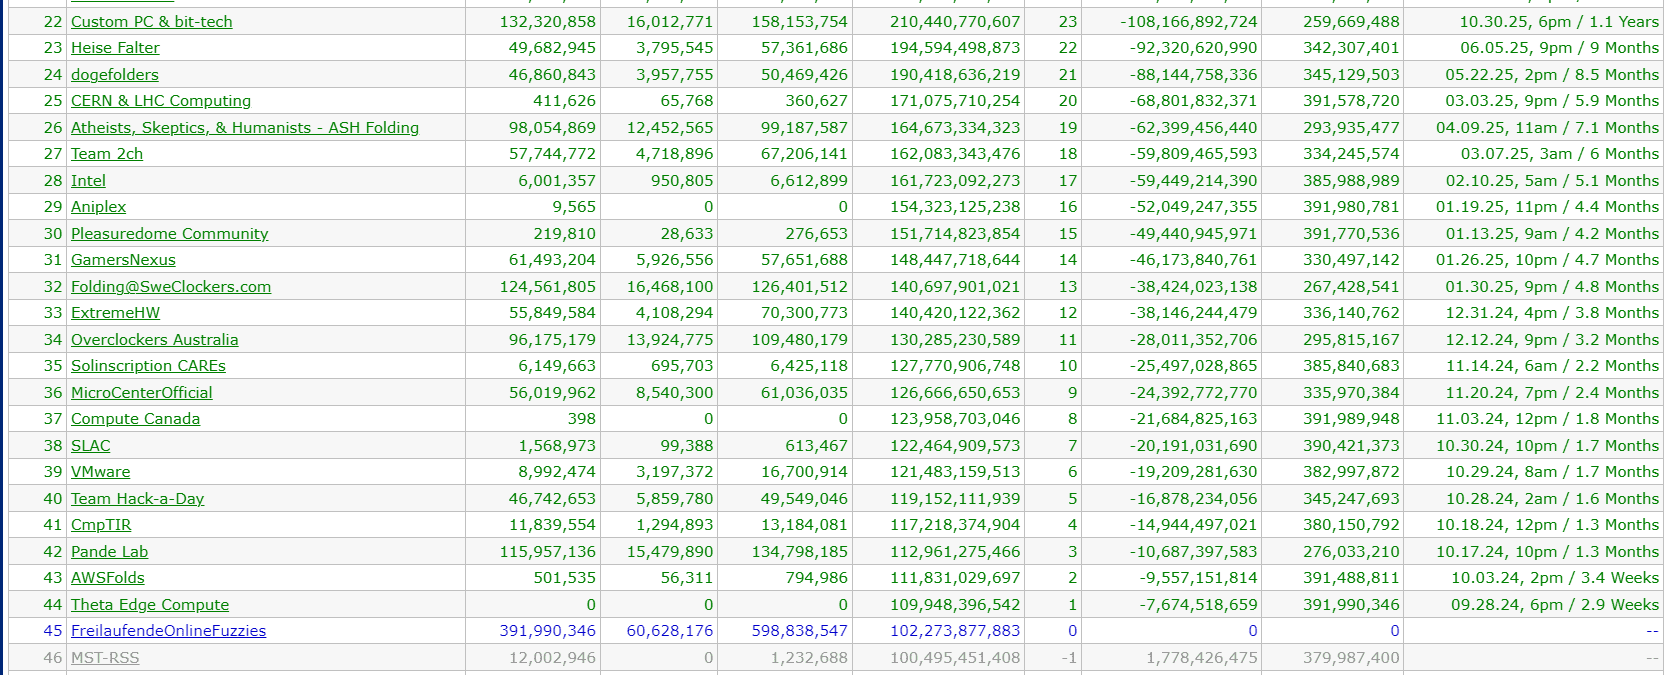Screen dimensions: 1669x675
Task: Click the Compute Canada total 123,958,703,046
Action: (x=956, y=419)
